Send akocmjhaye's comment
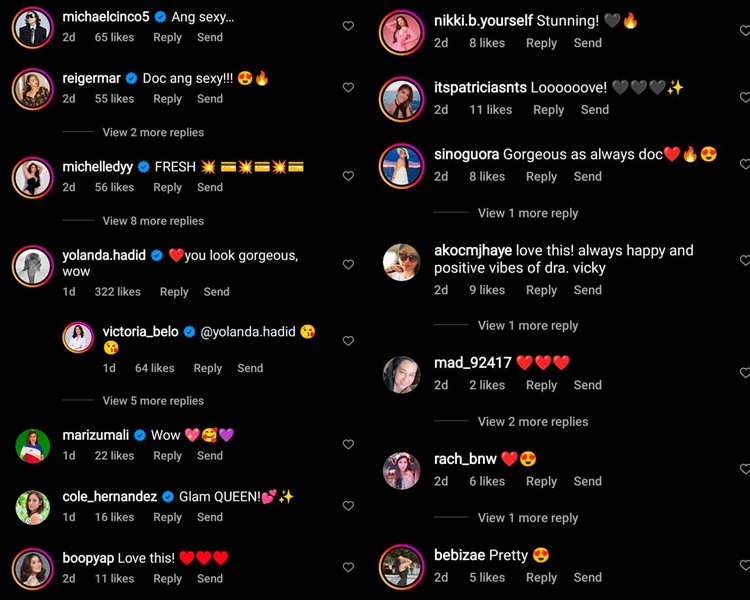 coord(587,290)
